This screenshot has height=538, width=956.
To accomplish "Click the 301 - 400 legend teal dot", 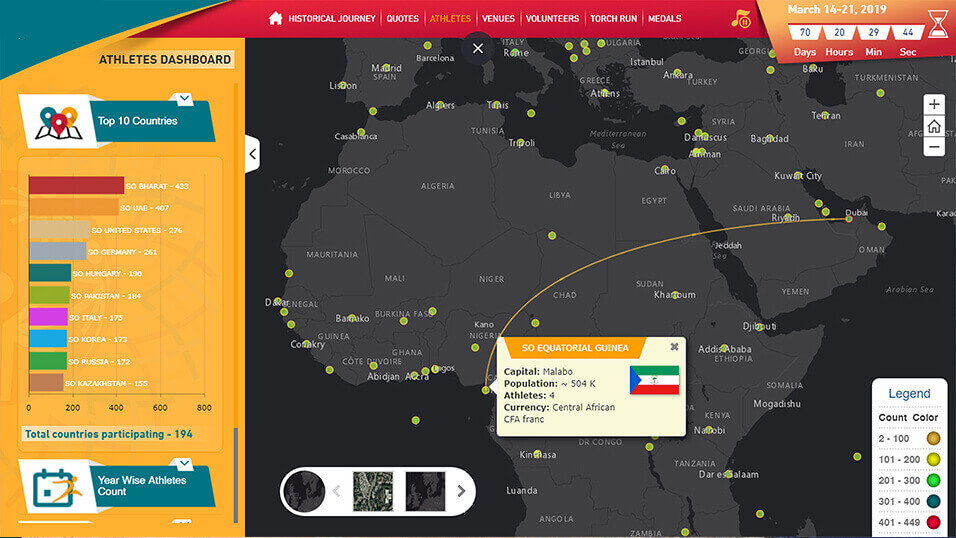I will click(933, 501).
